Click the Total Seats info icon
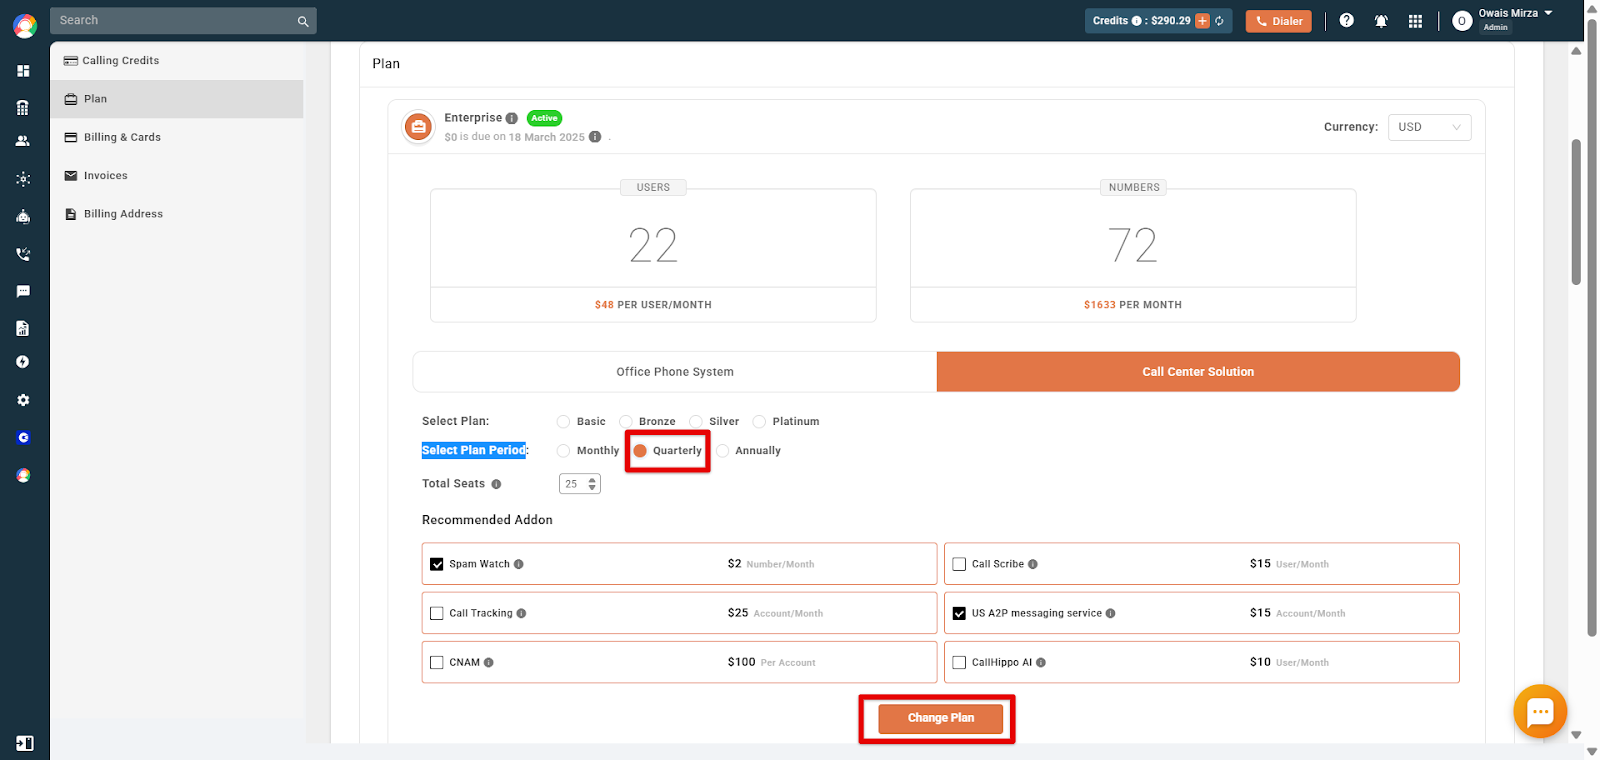Viewport: 1600px width, 760px height. (x=496, y=484)
